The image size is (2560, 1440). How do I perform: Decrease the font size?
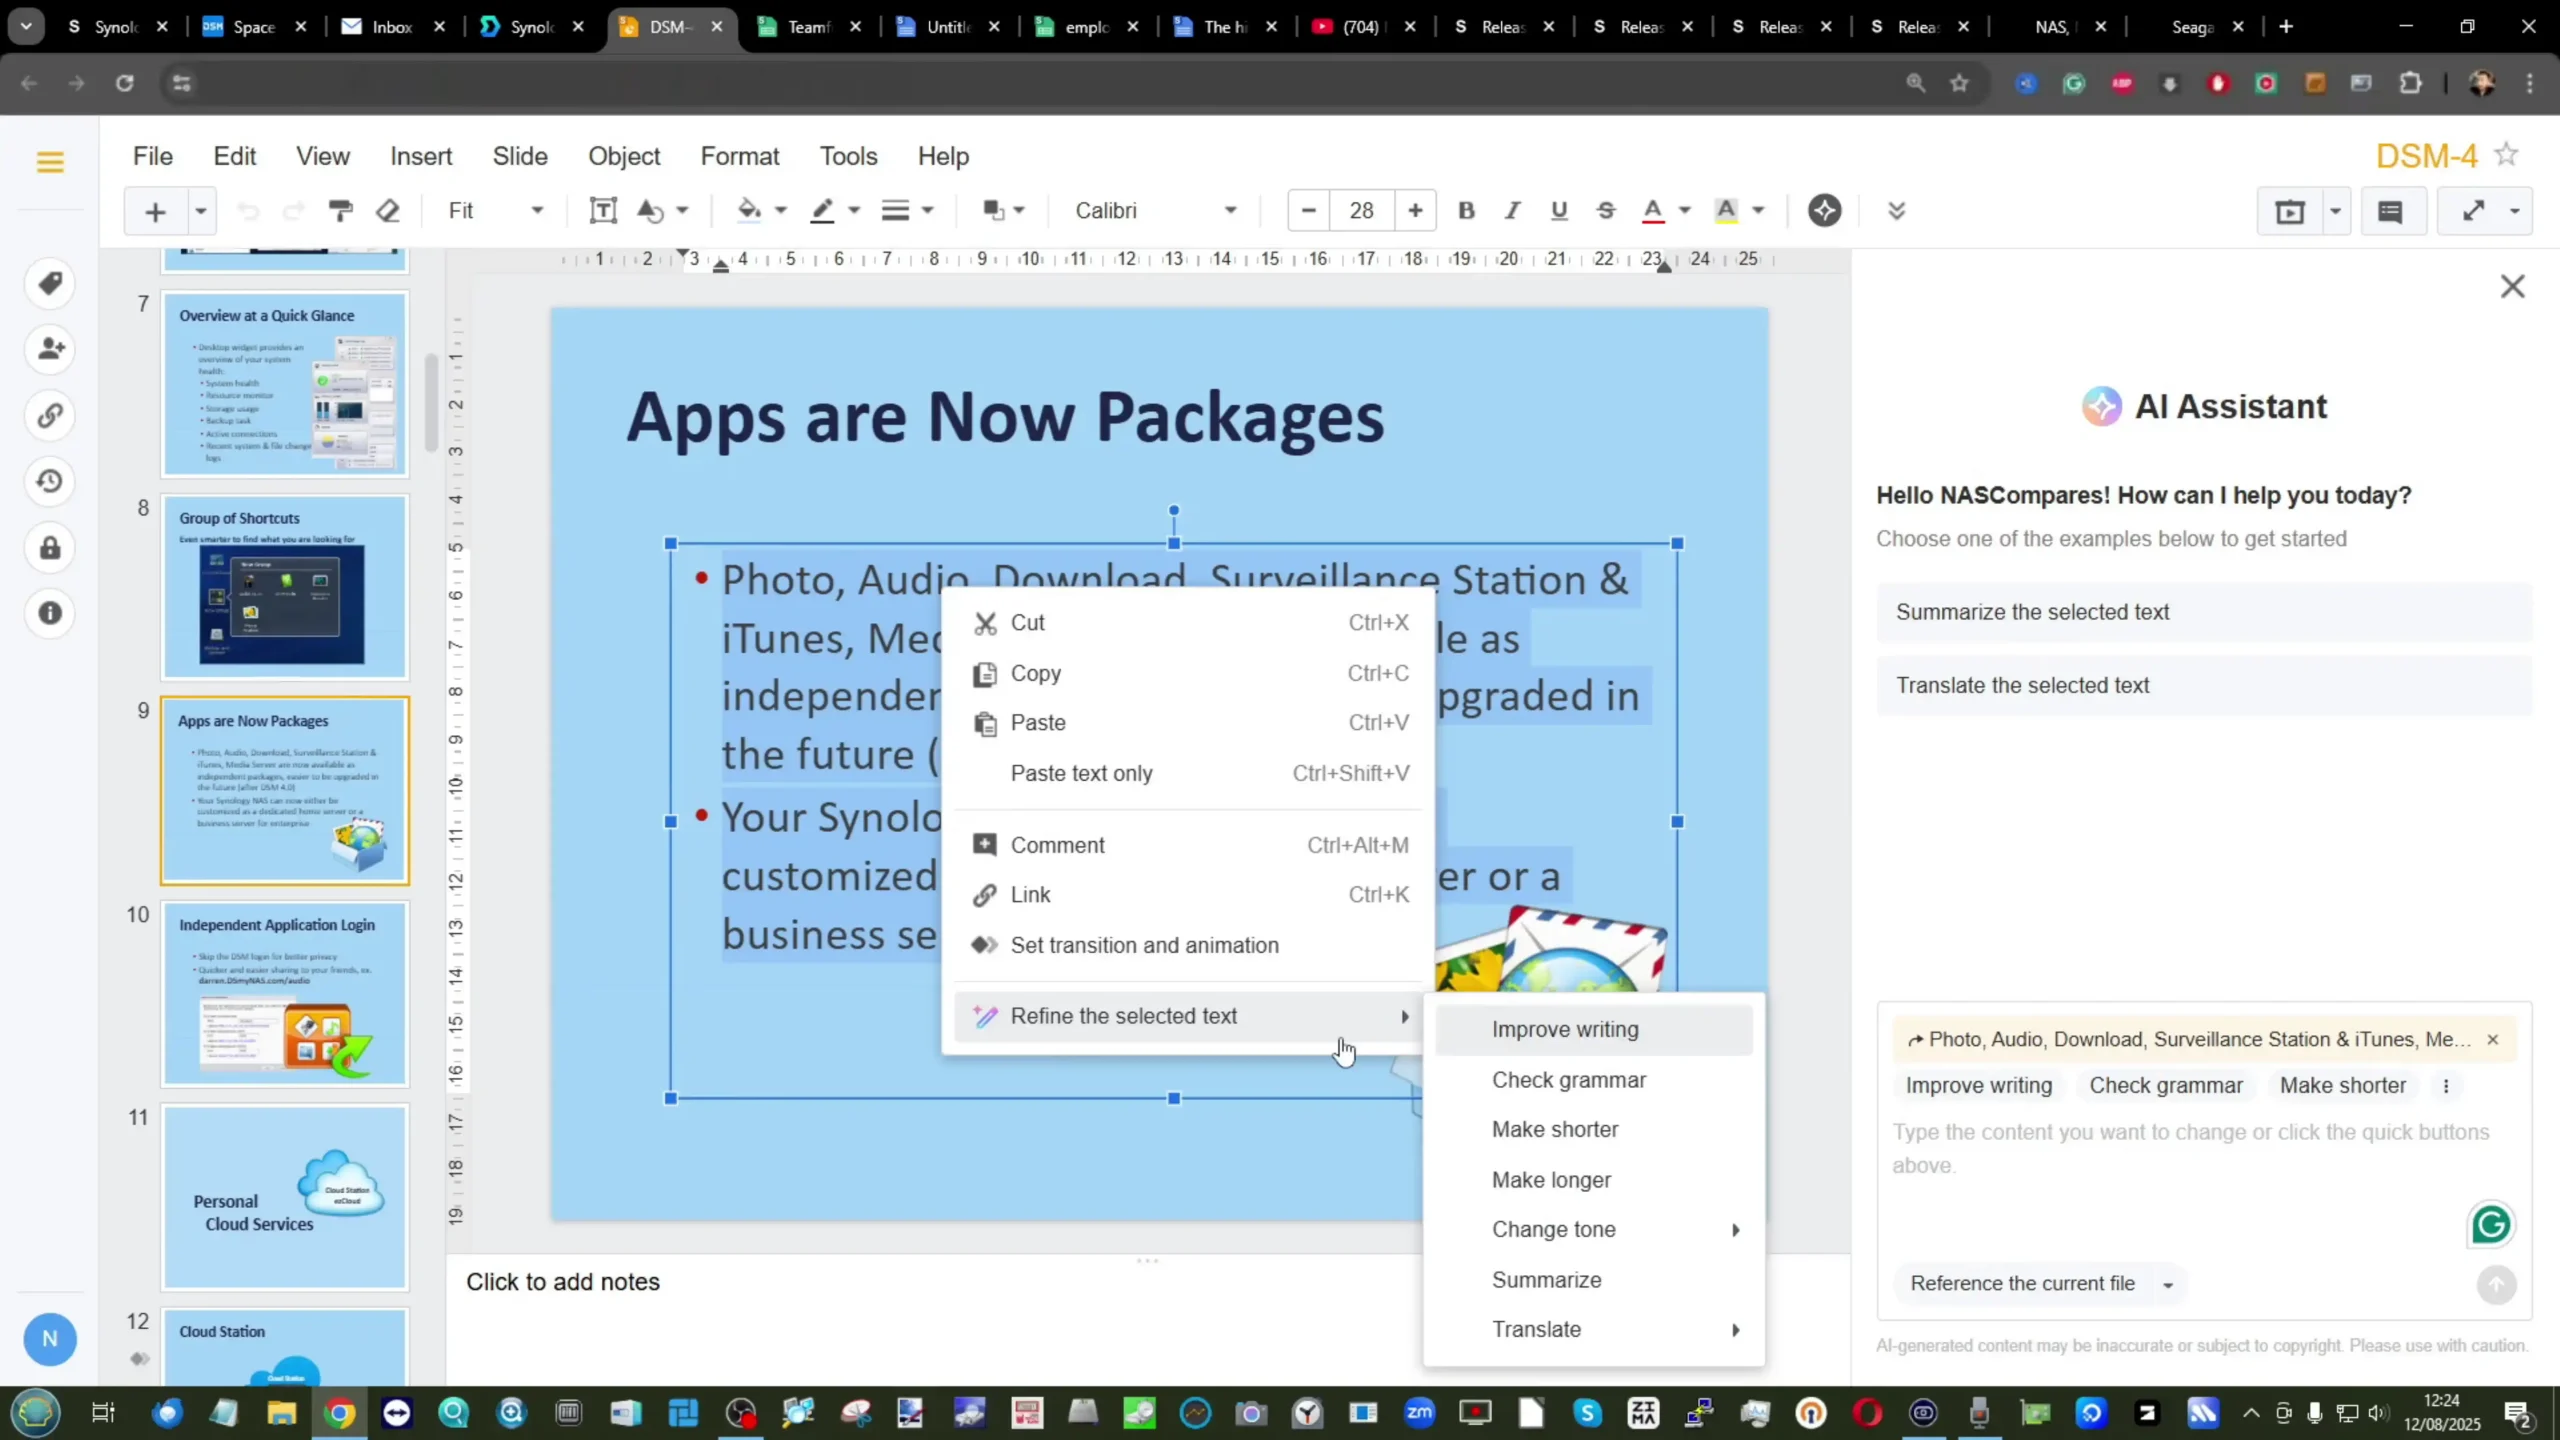click(1308, 211)
